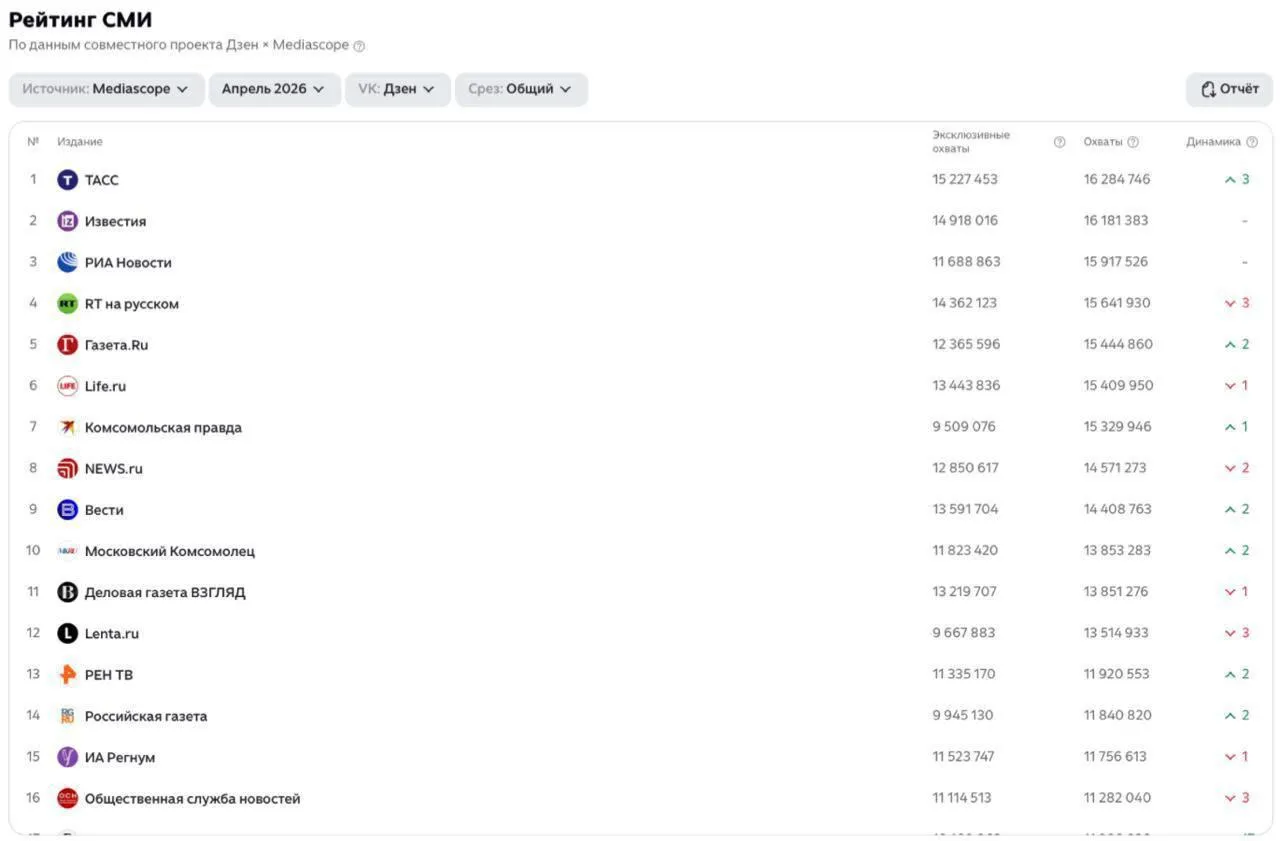Open the Вести publication link
The image size is (1280, 841).
click(104, 510)
